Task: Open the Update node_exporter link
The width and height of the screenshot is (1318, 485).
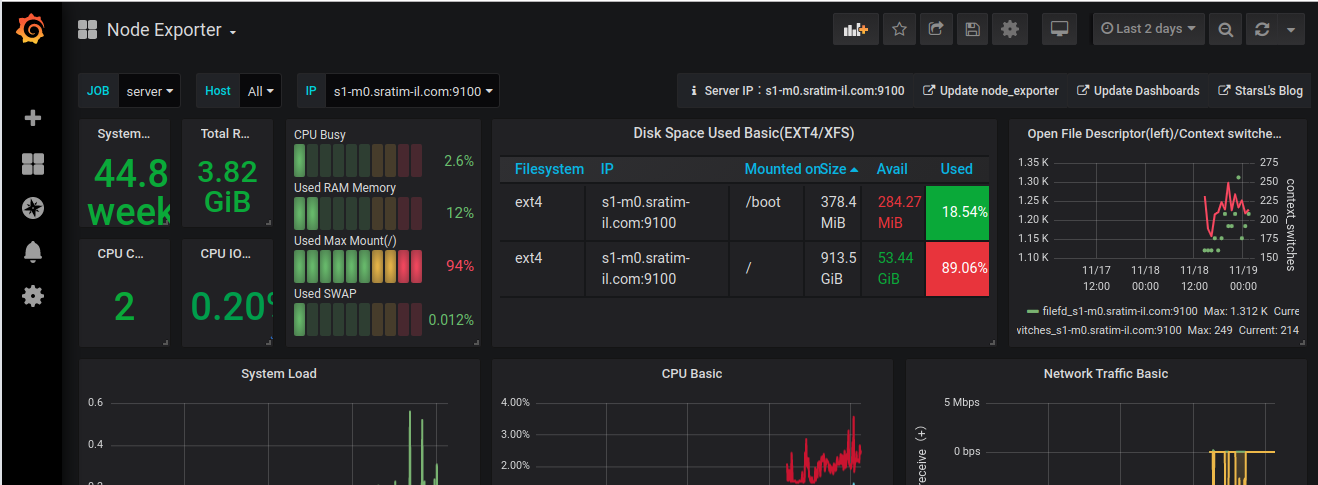Action: click(991, 91)
